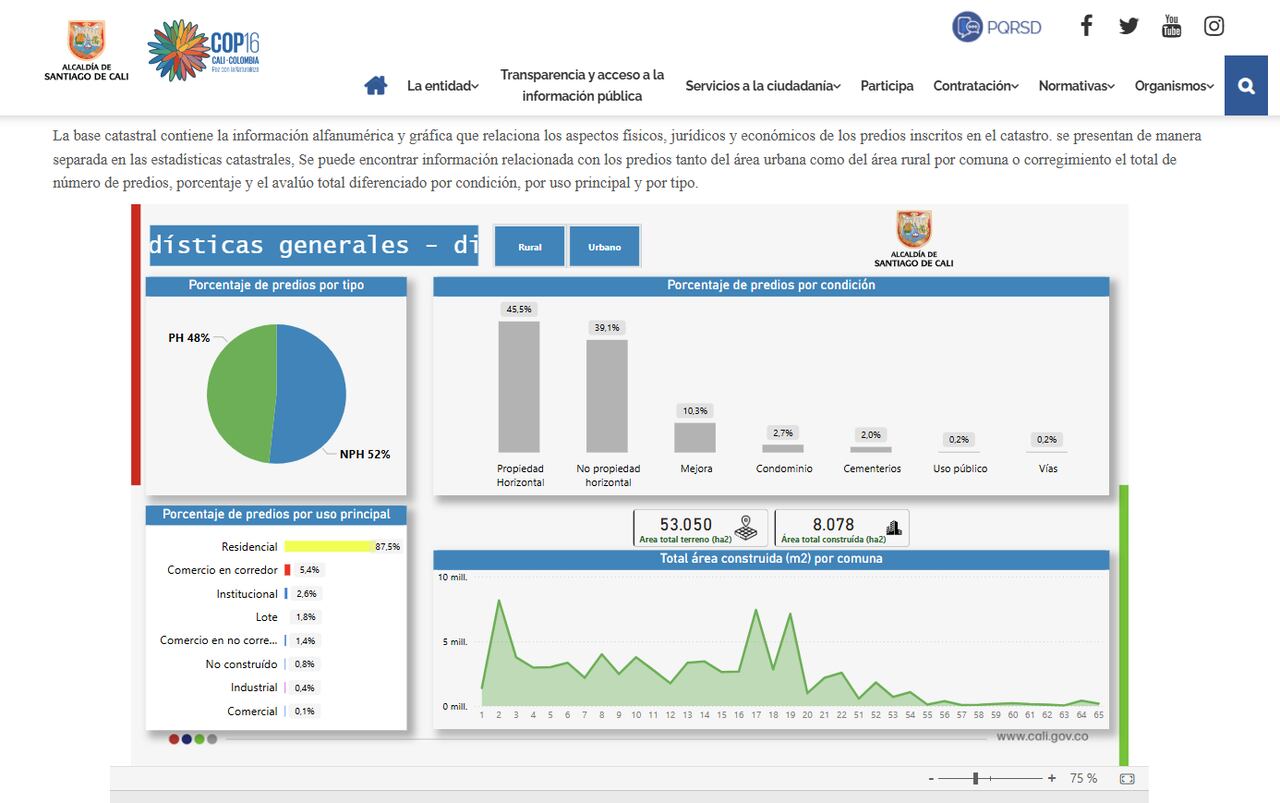Viewport: 1280px width, 803px height.
Task: Open Transparencia y acceso a la información pública
Action: tap(581, 85)
